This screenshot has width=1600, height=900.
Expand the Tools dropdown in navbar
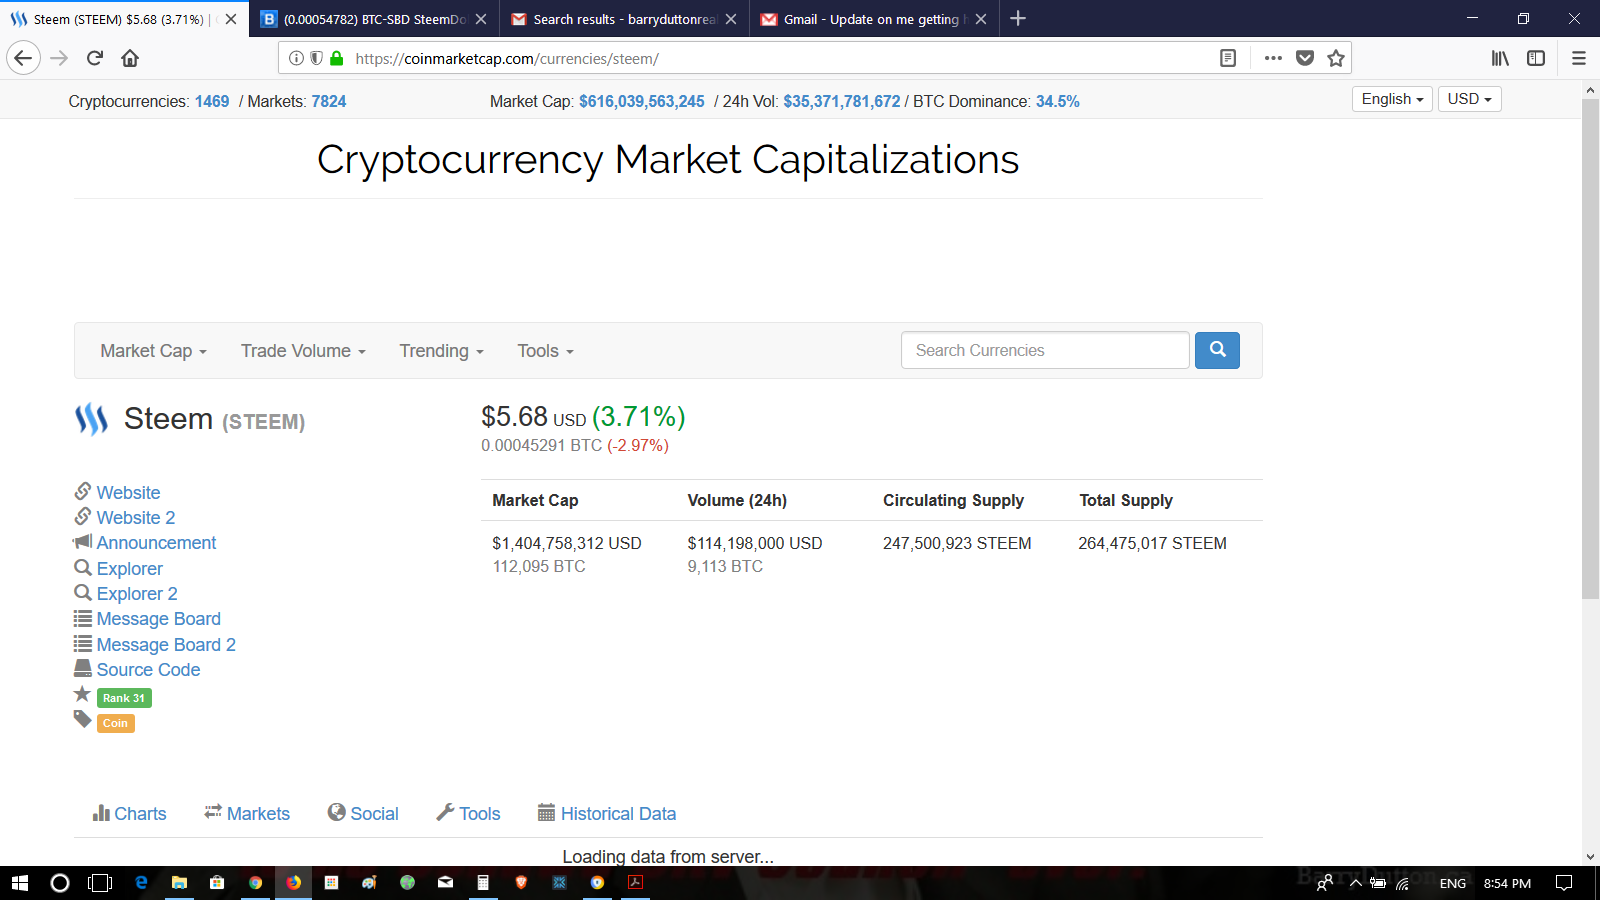point(545,351)
